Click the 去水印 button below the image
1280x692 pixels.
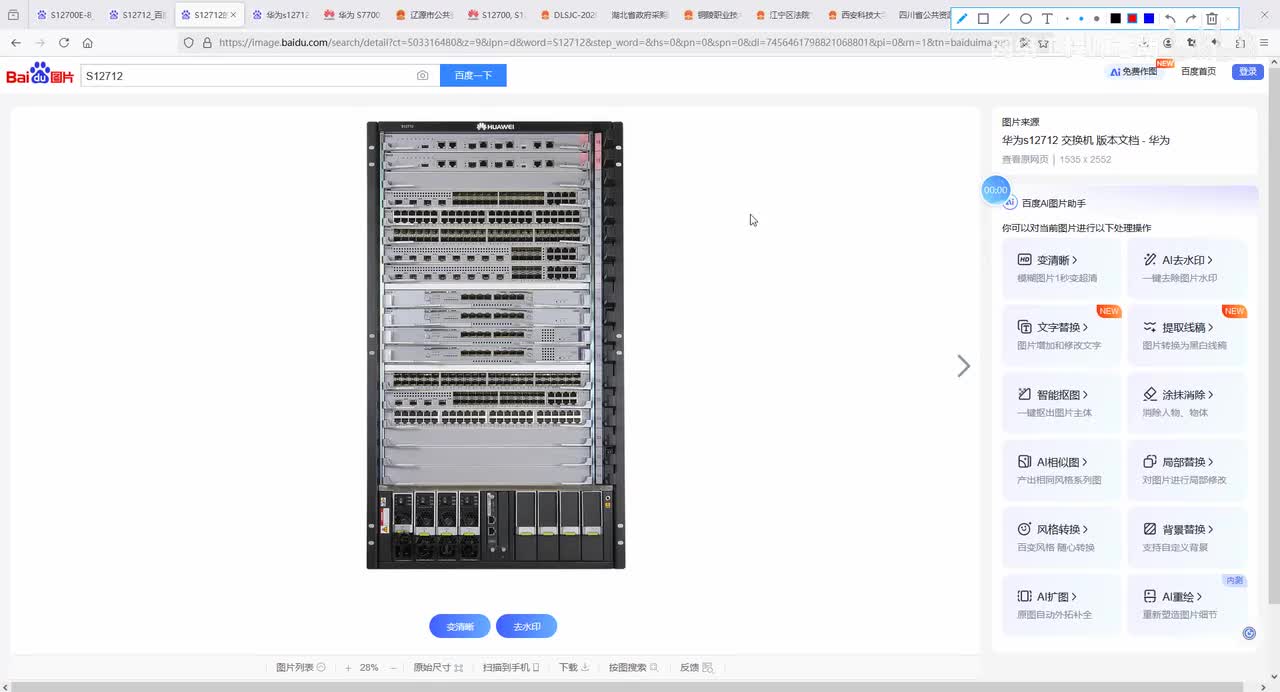526,626
